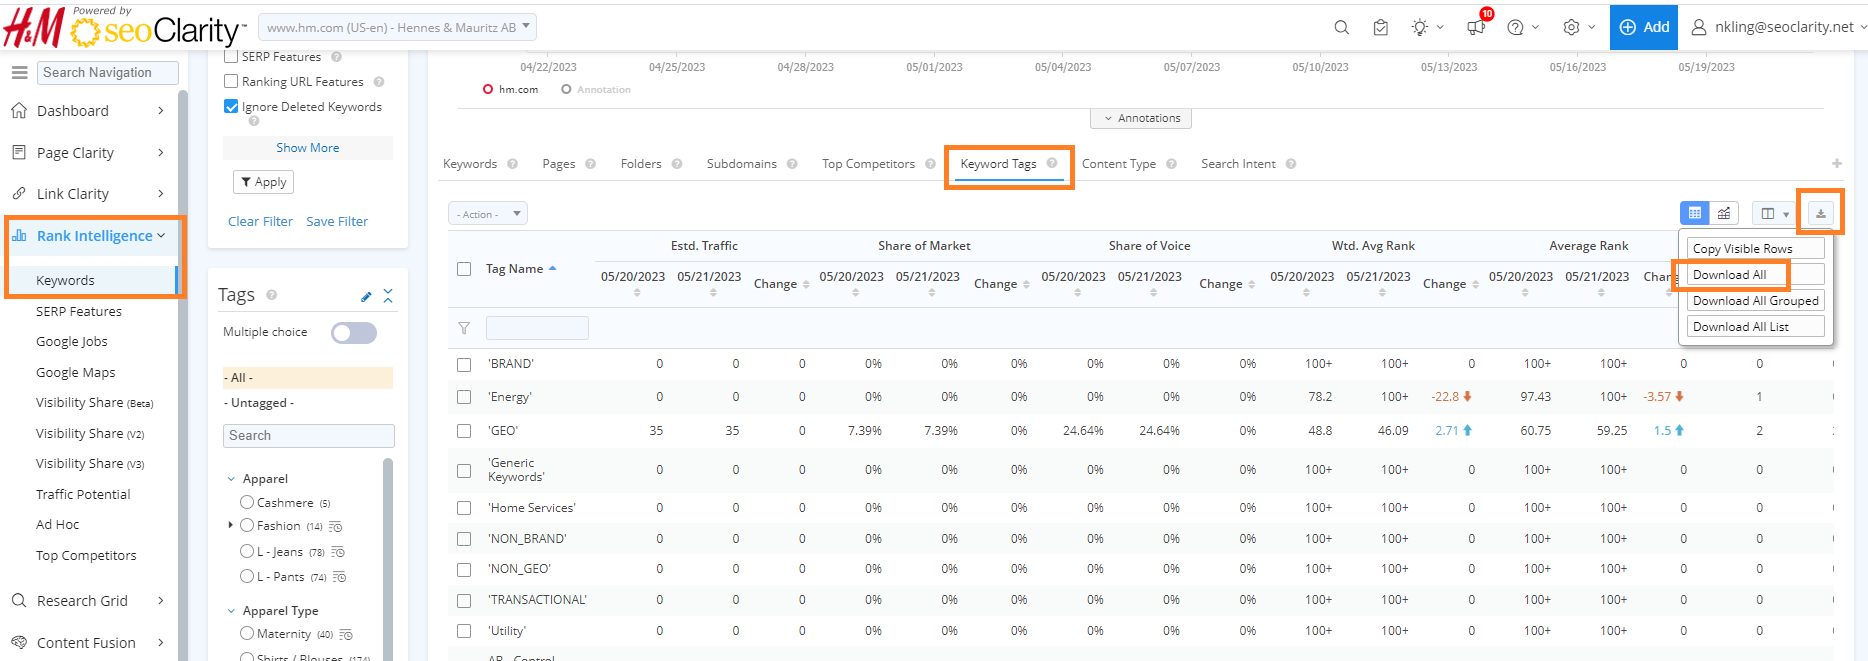Click the Apply filter button
This screenshot has height=661, width=1868.
pos(263,182)
